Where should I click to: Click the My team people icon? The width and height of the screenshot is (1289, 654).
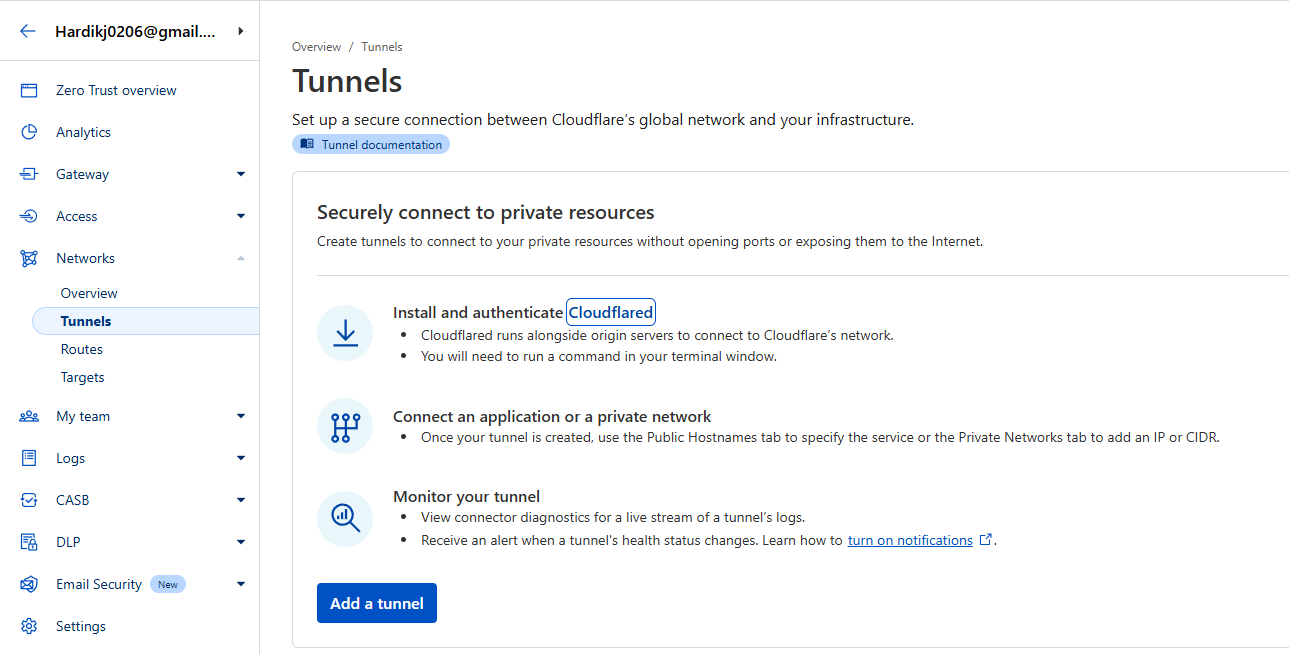coord(29,416)
